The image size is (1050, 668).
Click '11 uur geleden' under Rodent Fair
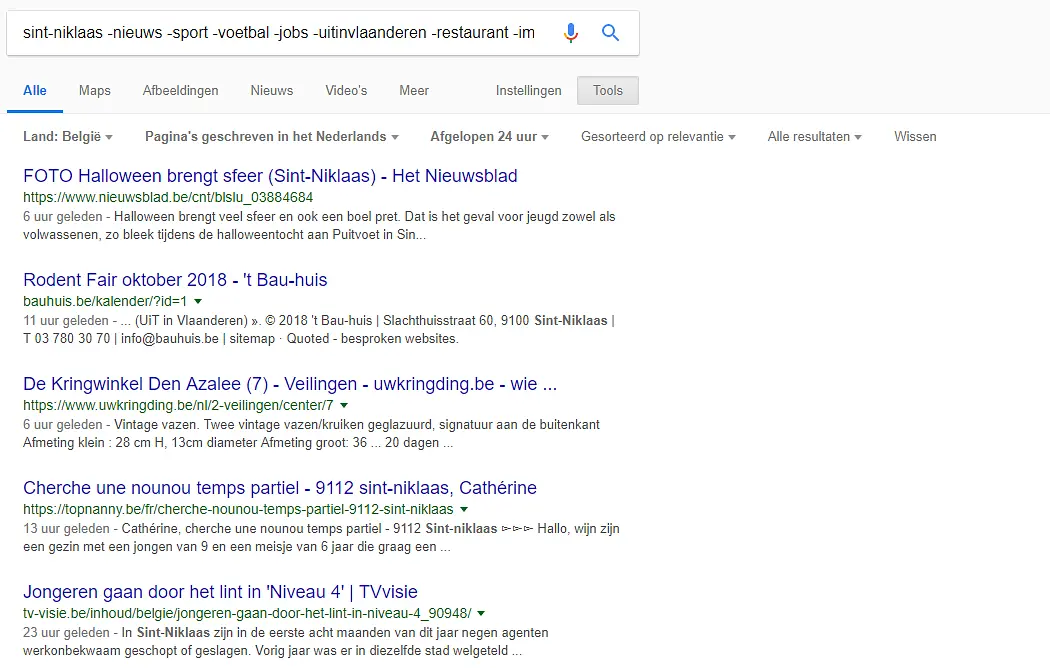66,321
